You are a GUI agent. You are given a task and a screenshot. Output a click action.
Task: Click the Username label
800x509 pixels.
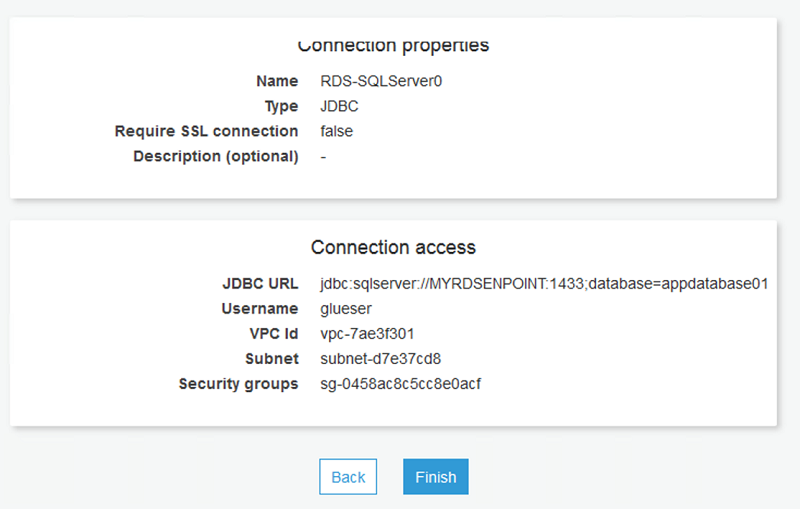pos(260,308)
